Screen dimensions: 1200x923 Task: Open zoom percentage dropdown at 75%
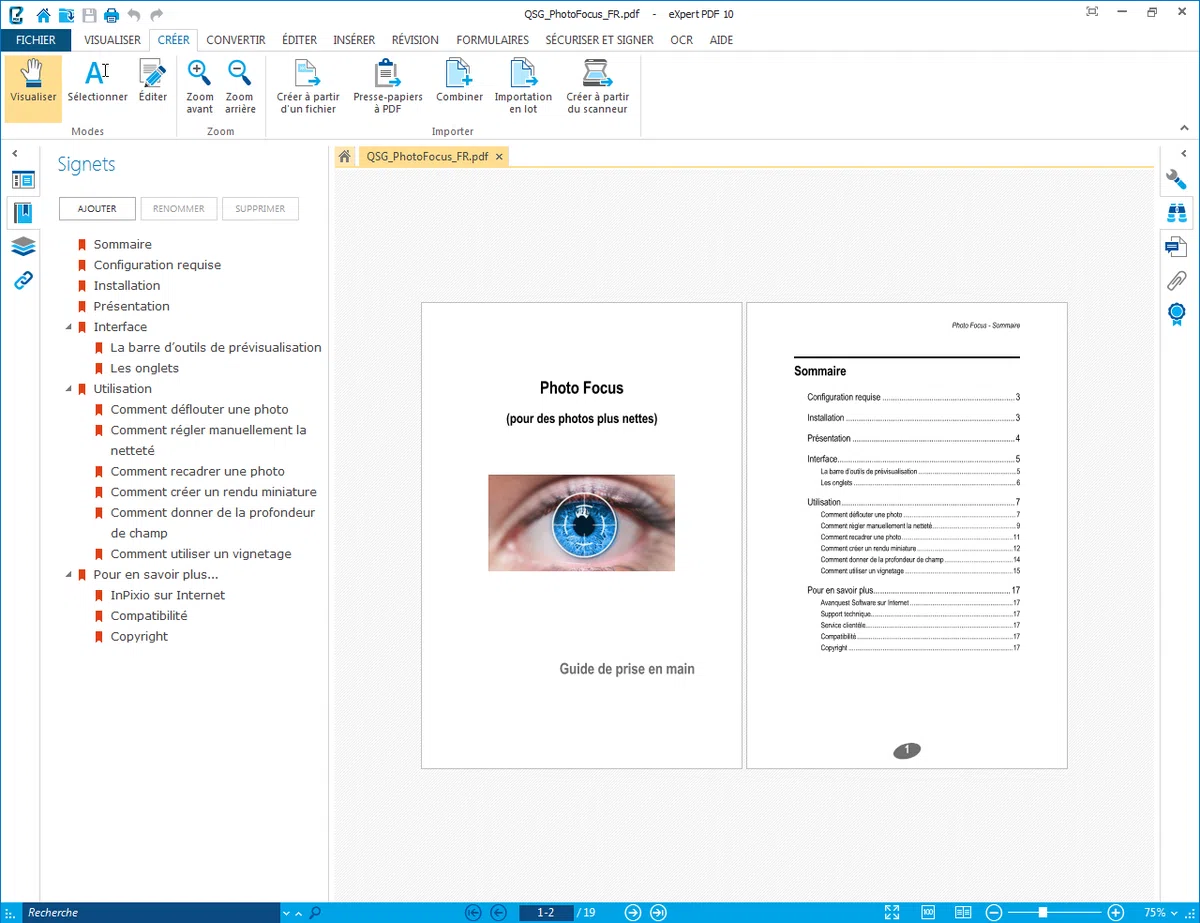tap(1174, 913)
